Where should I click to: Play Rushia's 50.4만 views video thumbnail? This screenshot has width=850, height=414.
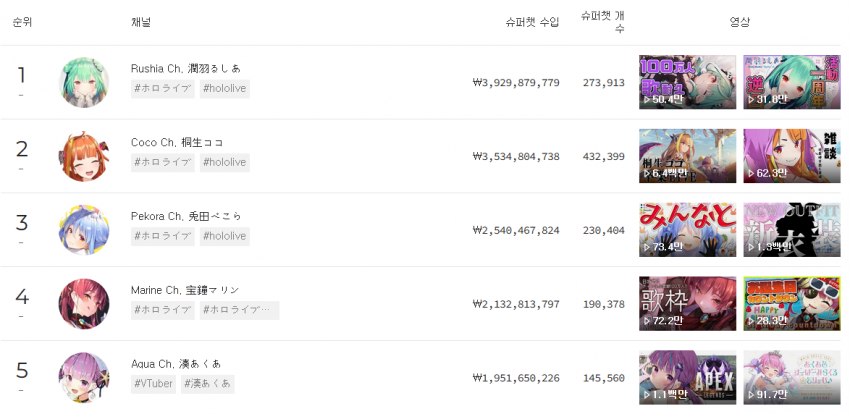tap(687, 82)
